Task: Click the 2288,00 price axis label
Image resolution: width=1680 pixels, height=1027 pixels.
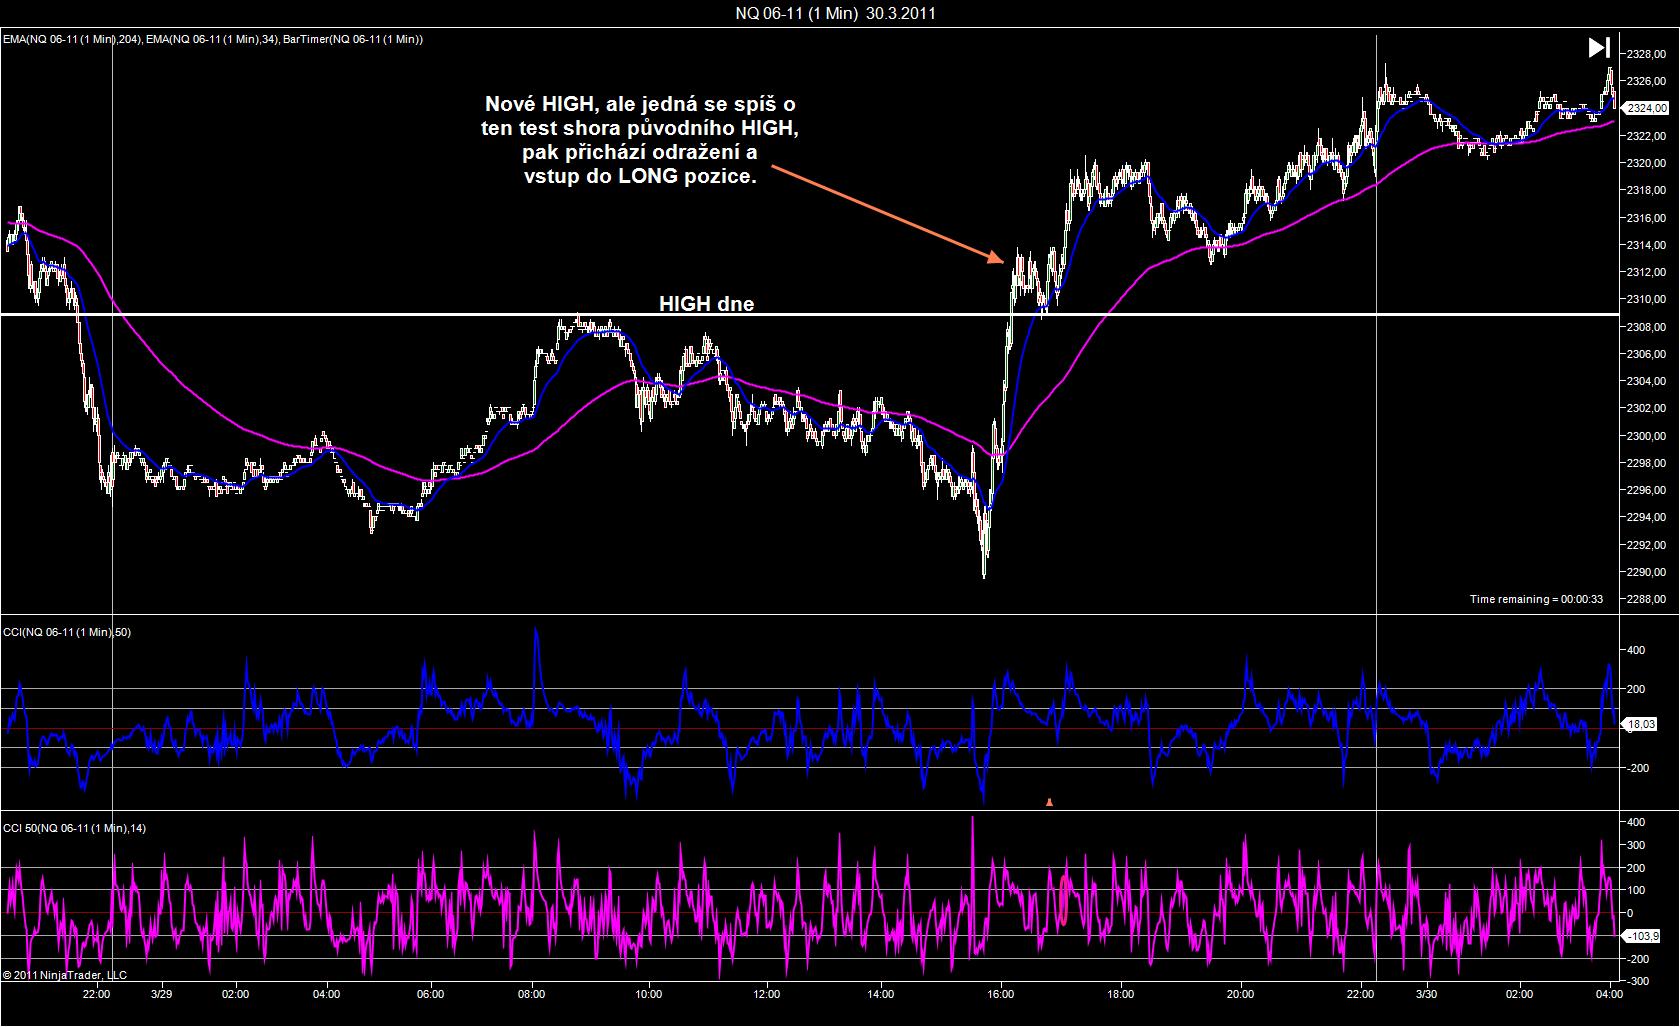Action: pyautogui.click(x=1646, y=600)
